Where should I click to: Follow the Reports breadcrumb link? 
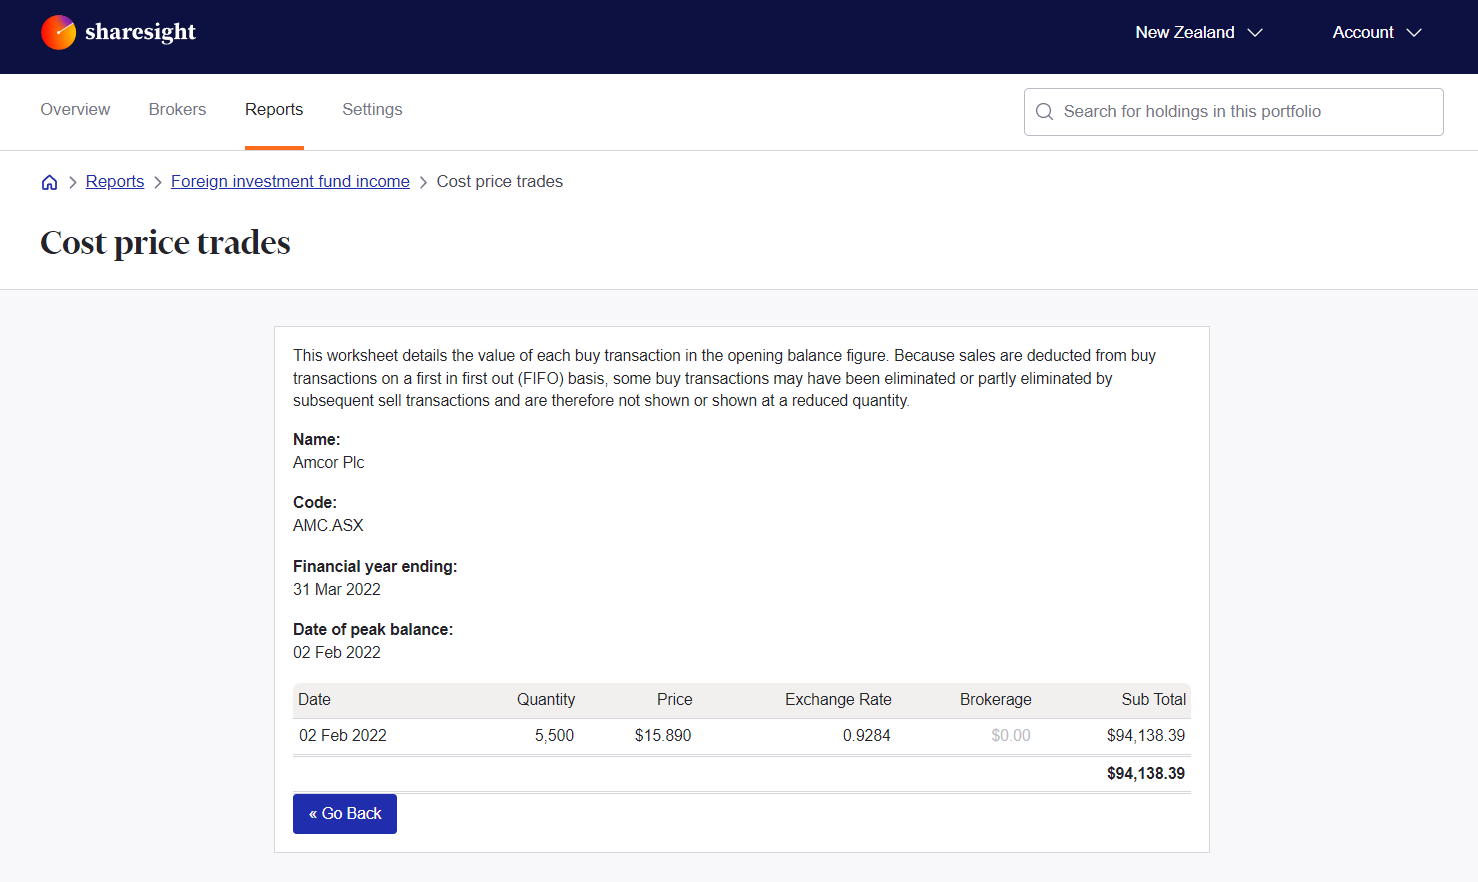pos(115,181)
